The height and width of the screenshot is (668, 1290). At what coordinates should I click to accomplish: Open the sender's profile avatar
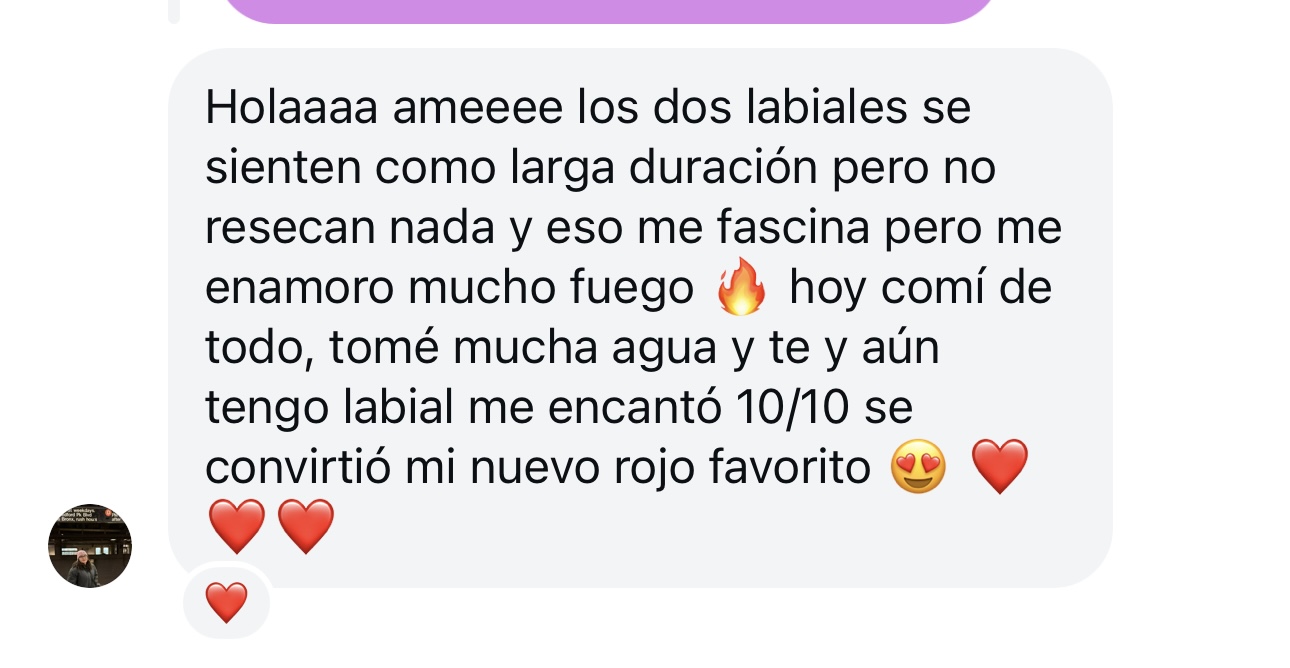coord(90,546)
